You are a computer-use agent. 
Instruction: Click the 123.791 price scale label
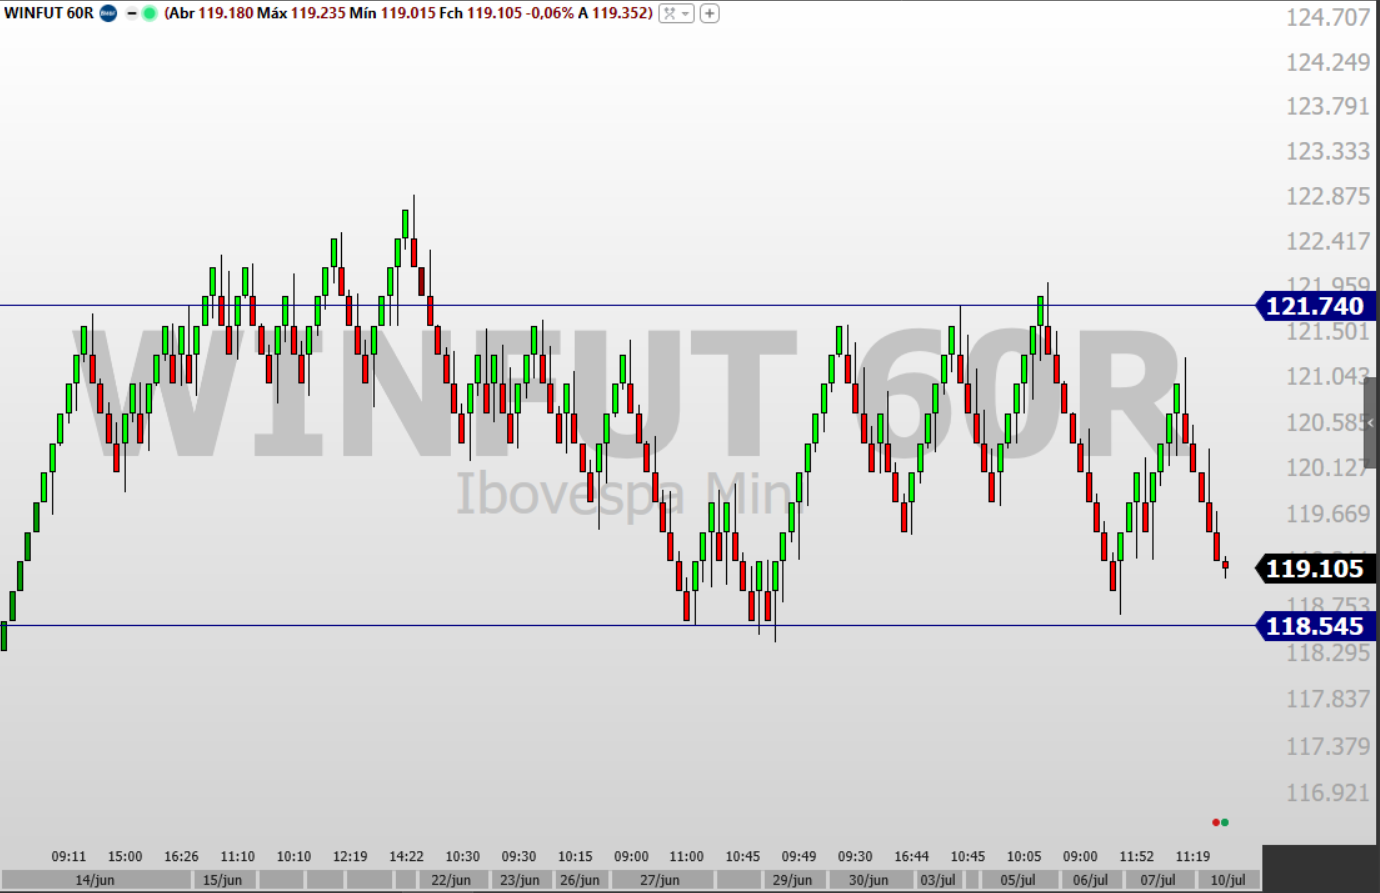click(1328, 106)
